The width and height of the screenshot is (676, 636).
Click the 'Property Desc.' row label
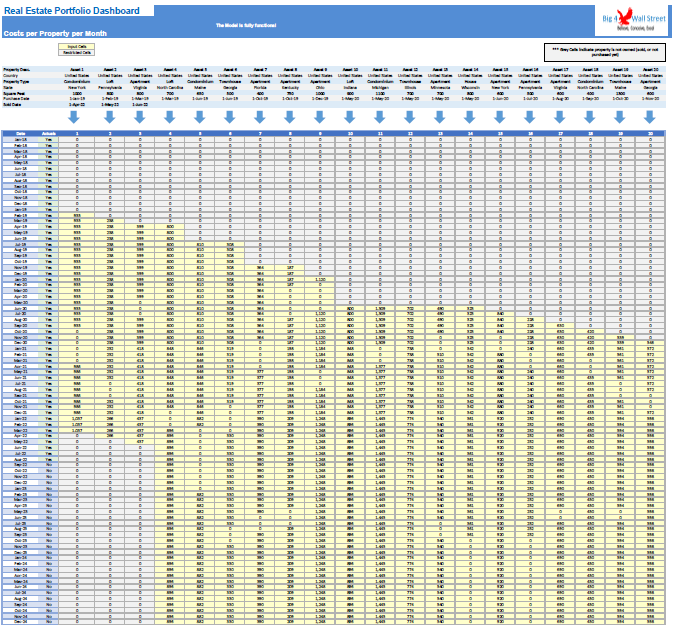point(16,69)
